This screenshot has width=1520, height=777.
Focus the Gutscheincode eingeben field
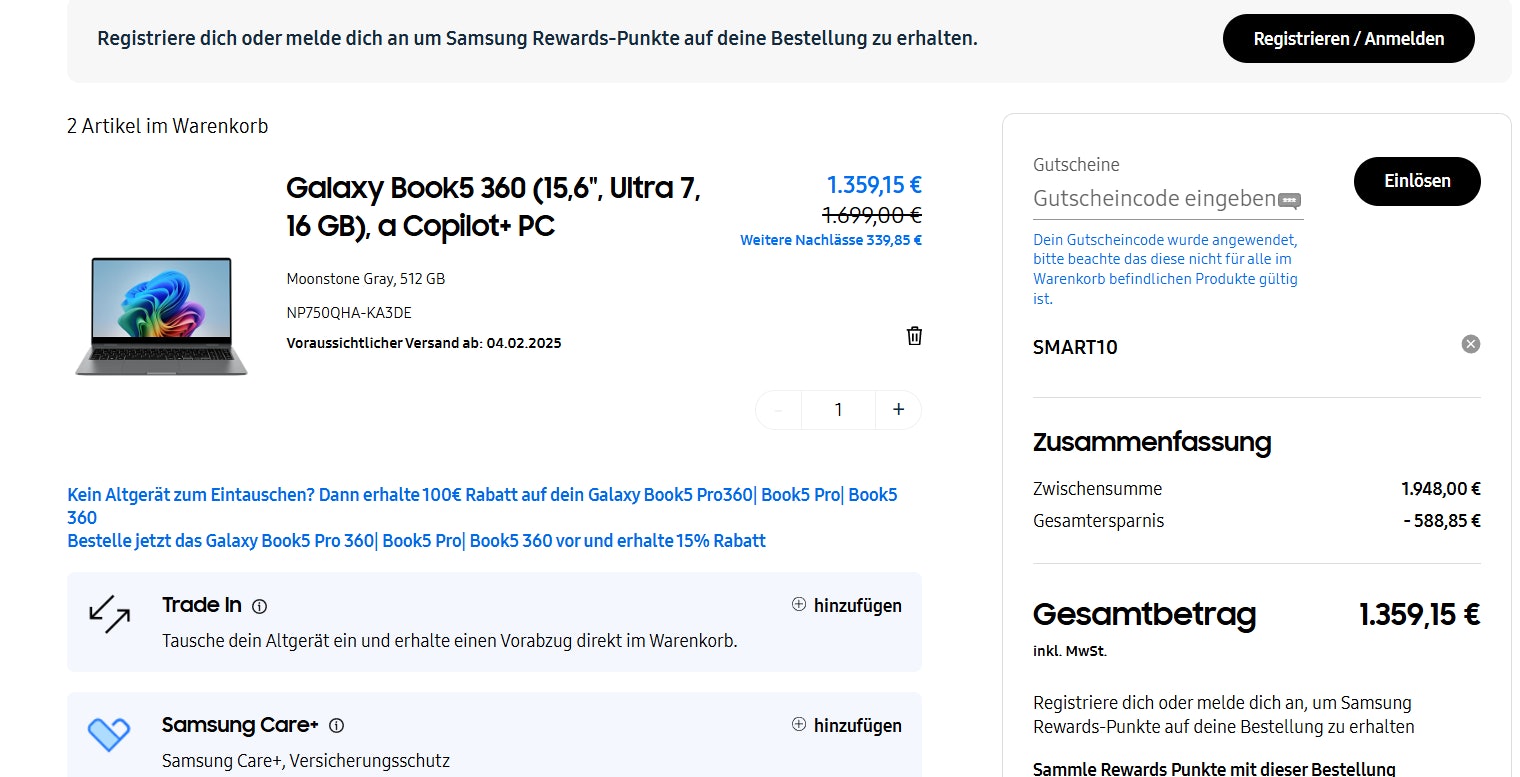click(x=1153, y=199)
